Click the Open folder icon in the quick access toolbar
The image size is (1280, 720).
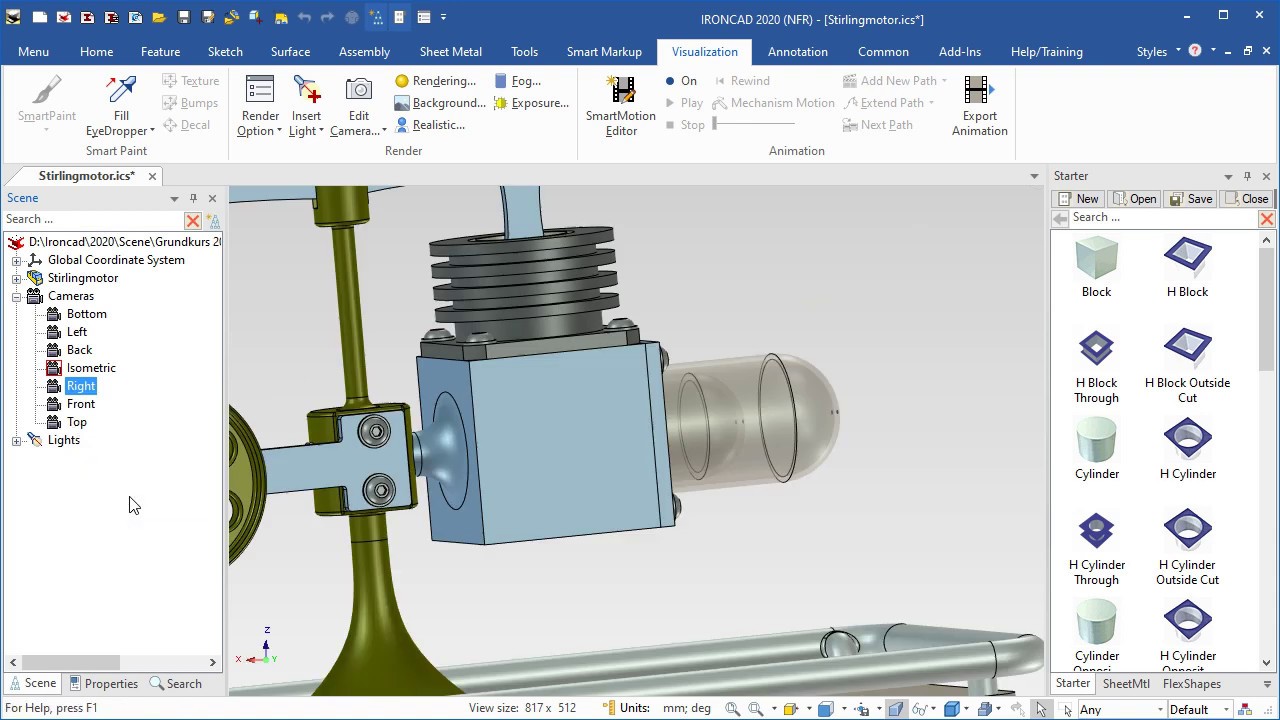159,17
